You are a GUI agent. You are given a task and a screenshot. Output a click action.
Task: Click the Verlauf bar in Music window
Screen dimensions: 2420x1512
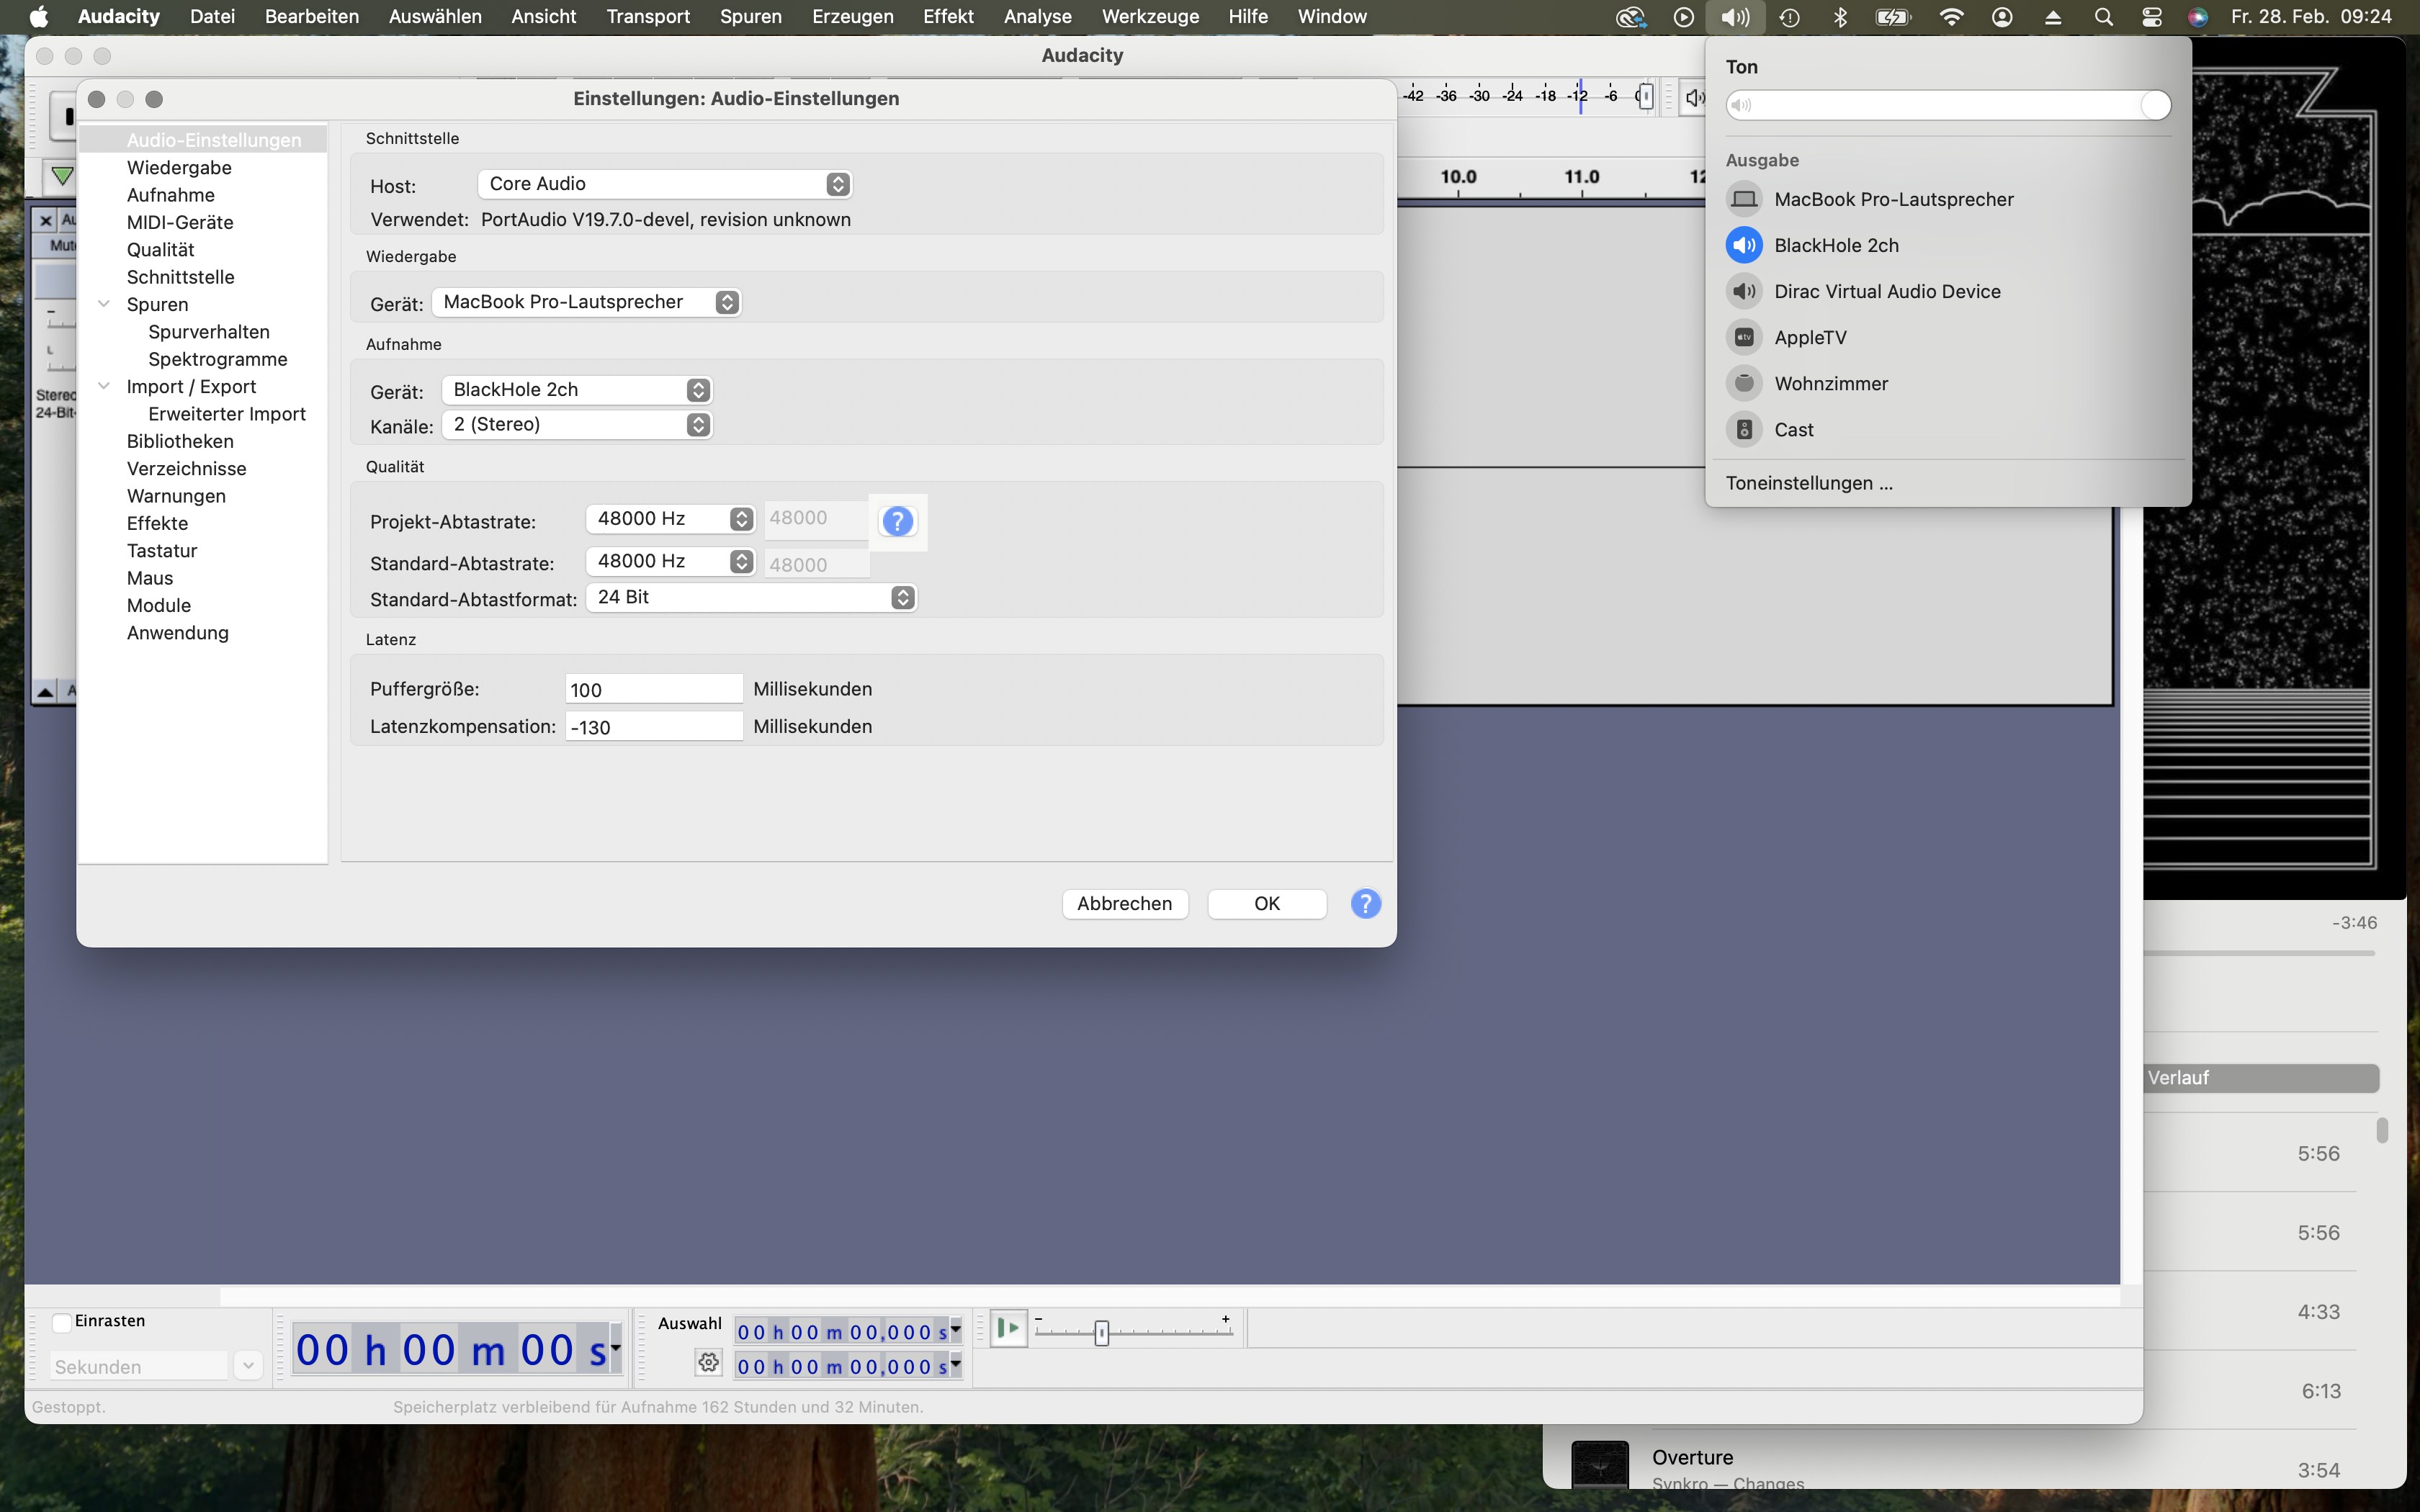tap(2261, 1078)
